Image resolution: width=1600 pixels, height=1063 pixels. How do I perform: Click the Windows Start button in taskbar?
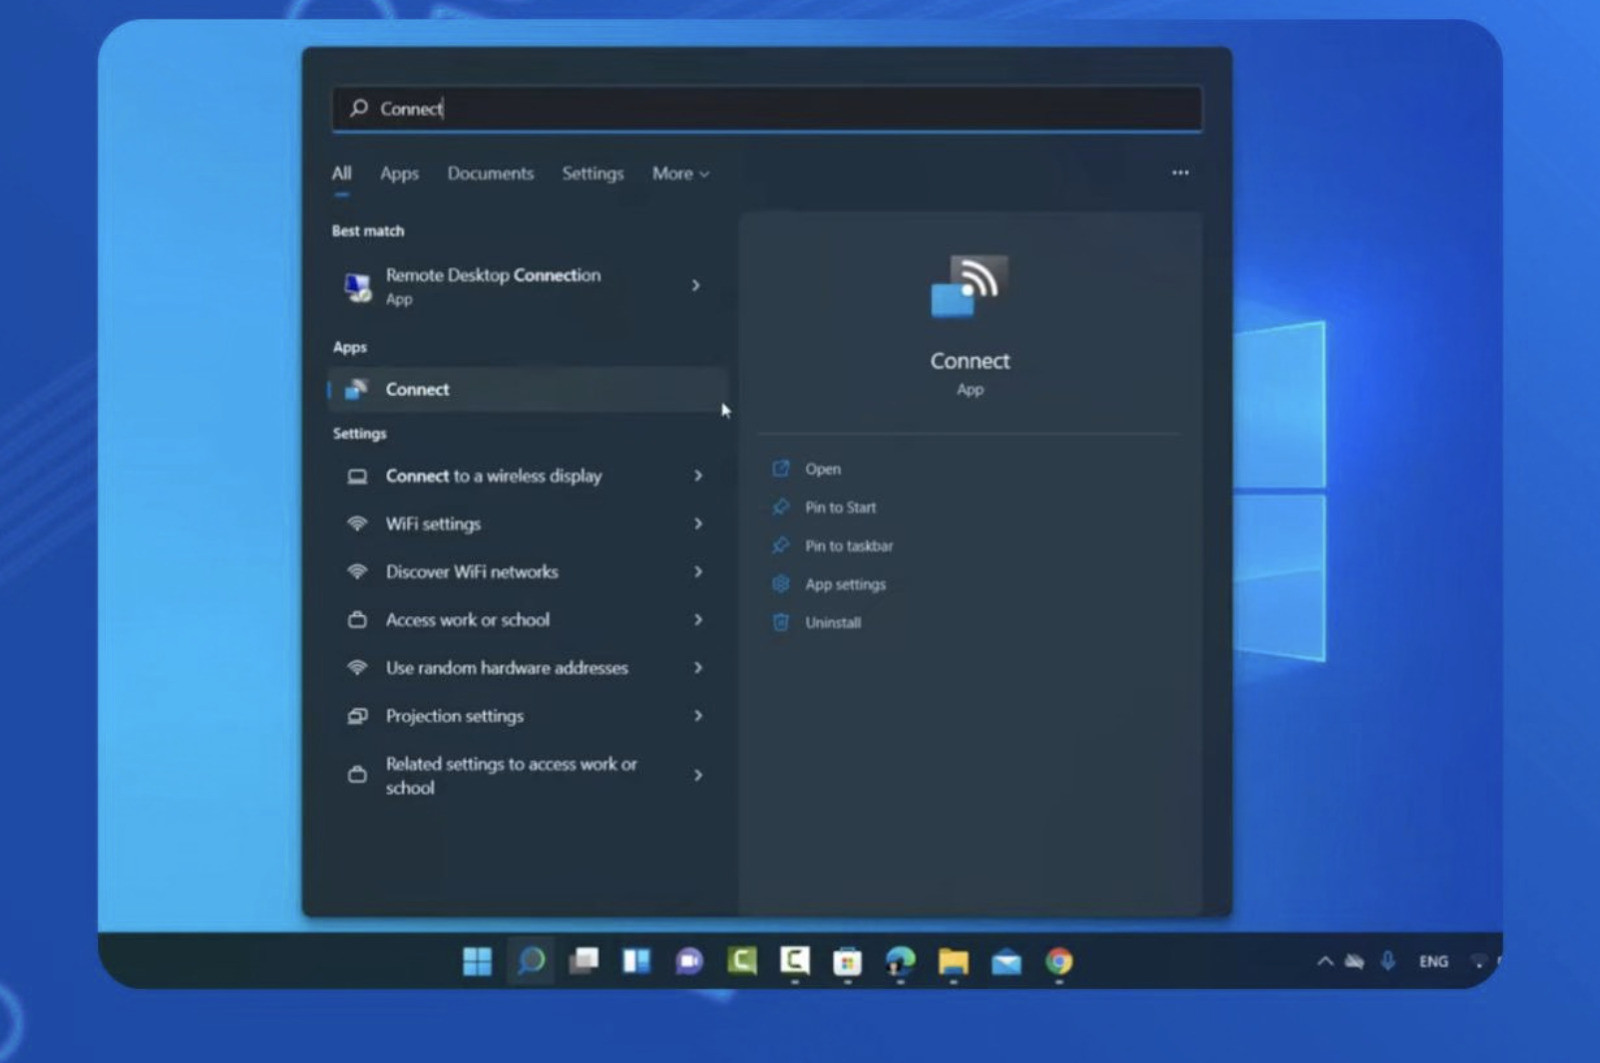pos(477,961)
